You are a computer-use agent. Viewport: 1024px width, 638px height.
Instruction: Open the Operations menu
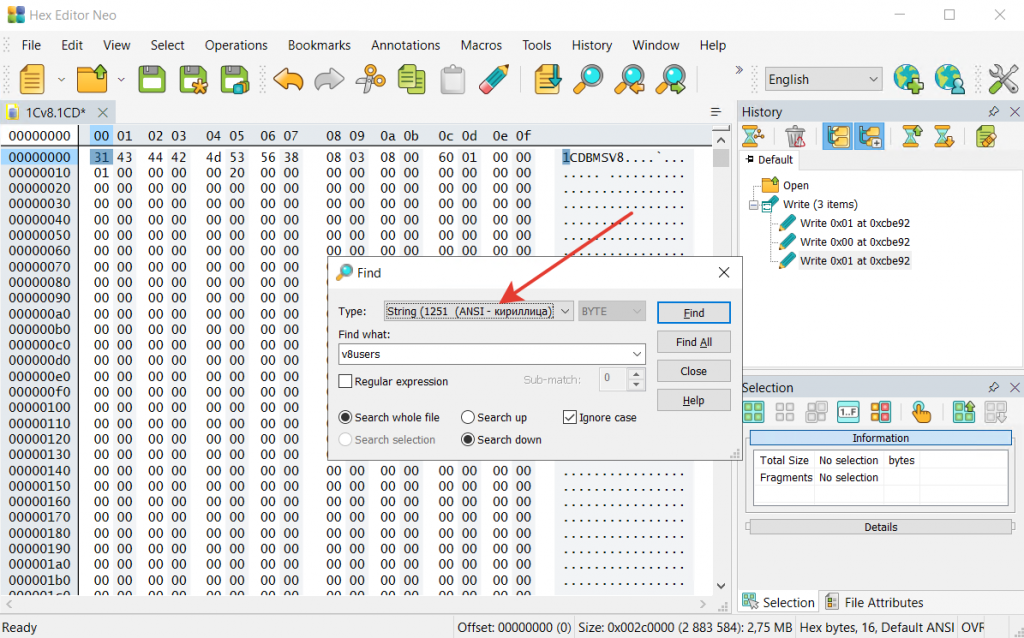236,45
